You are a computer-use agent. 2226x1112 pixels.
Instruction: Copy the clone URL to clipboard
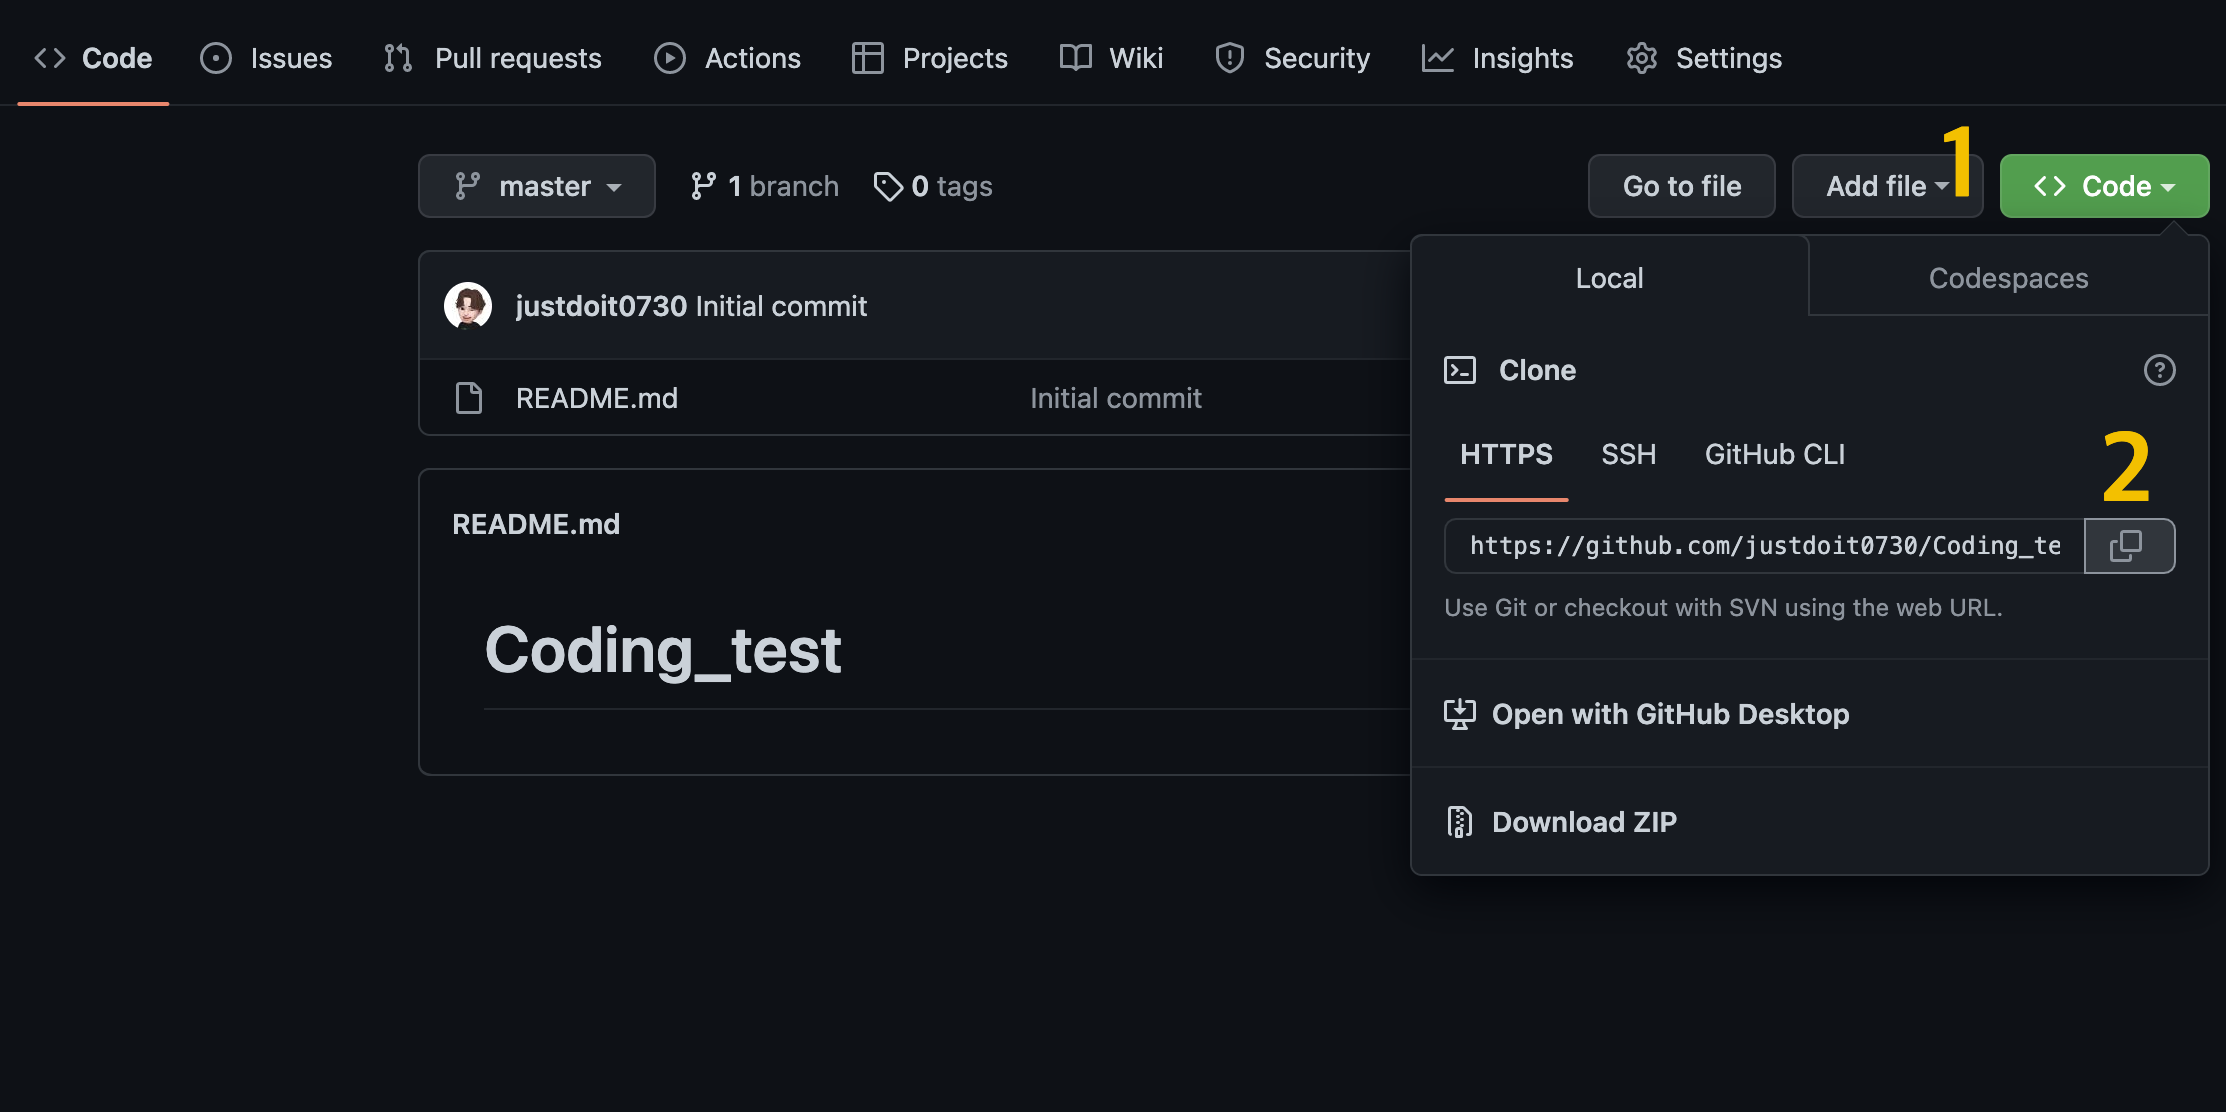[2129, 546]
